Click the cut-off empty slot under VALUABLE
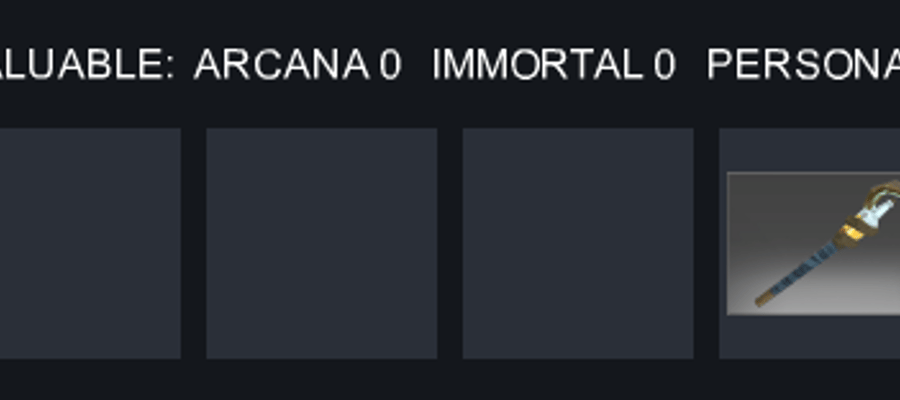Image resolution: width=900 pixels, height=400 pixels. pyautogui.click(x=90, y=243)
